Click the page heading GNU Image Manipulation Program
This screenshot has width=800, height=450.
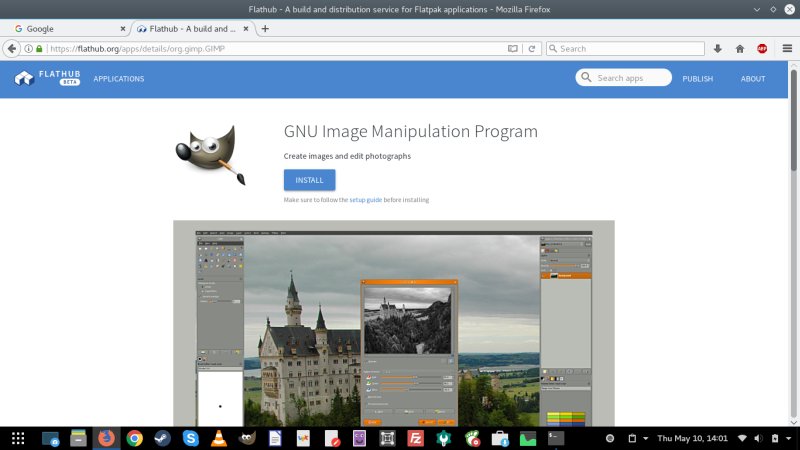click(x=411, y=131)
